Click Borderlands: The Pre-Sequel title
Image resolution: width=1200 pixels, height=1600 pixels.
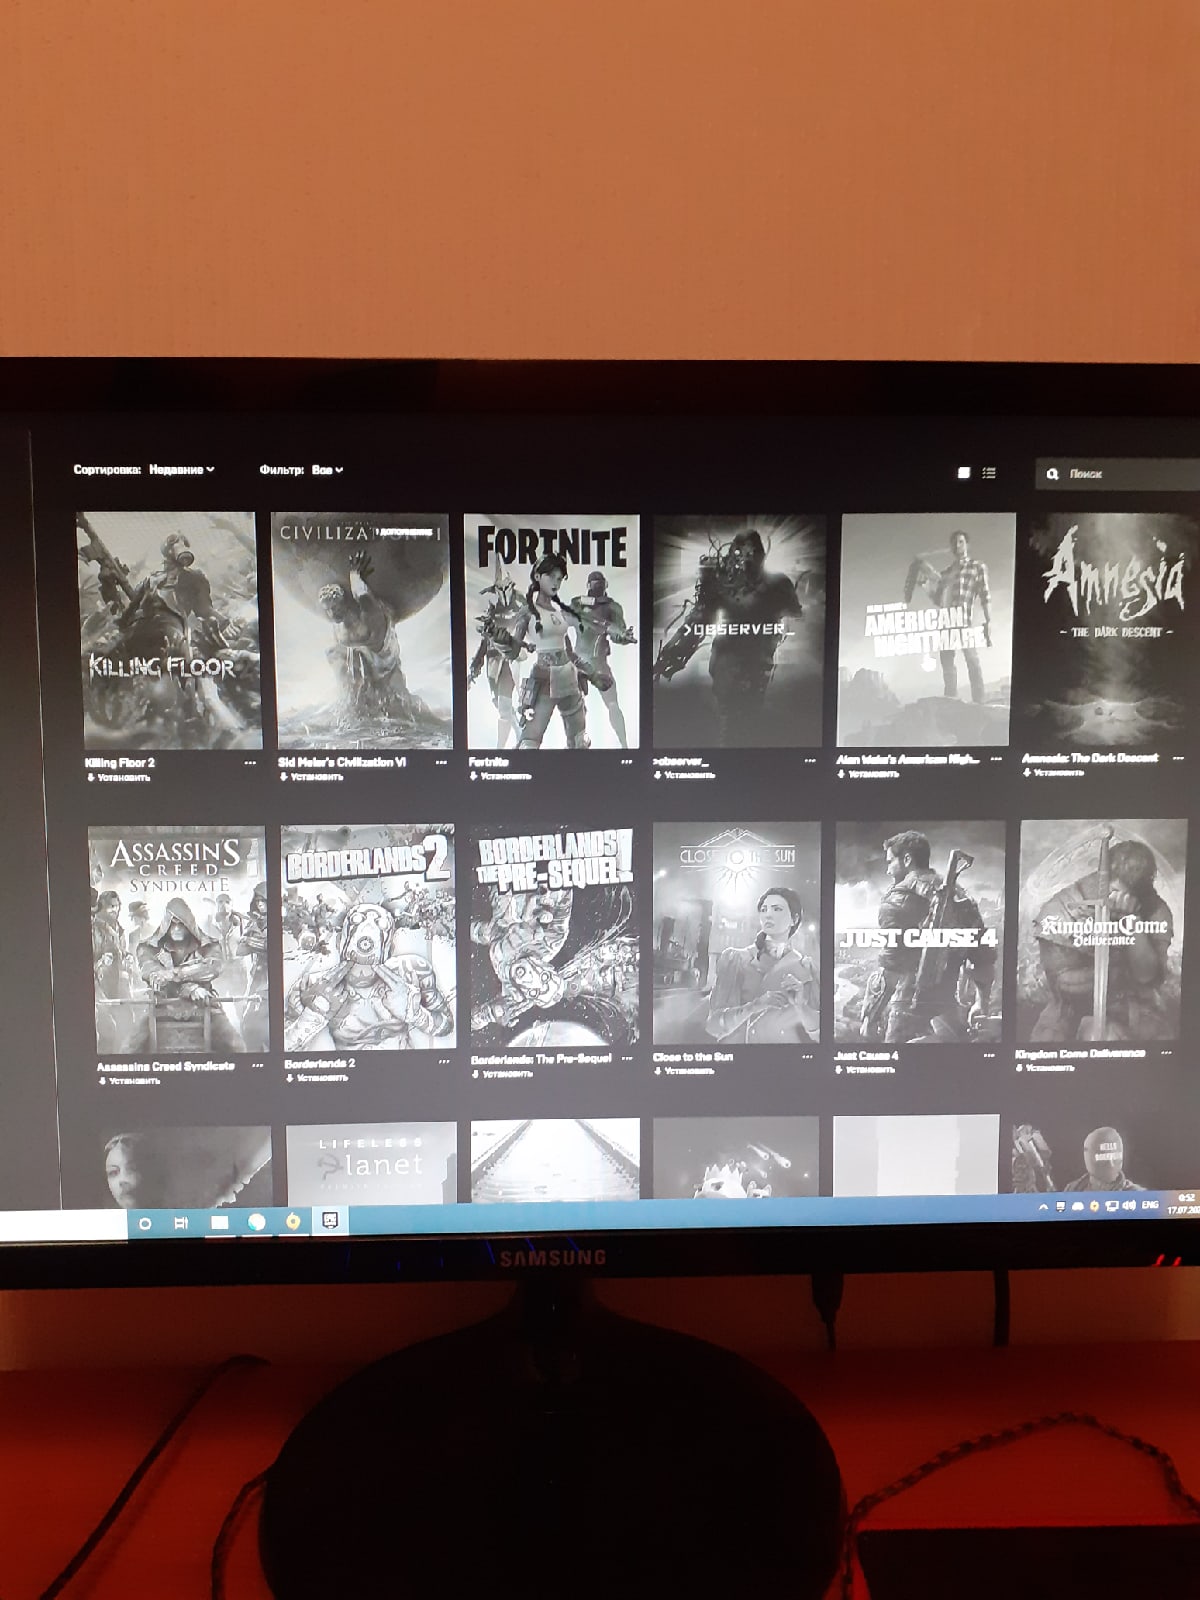(541, 1058)
